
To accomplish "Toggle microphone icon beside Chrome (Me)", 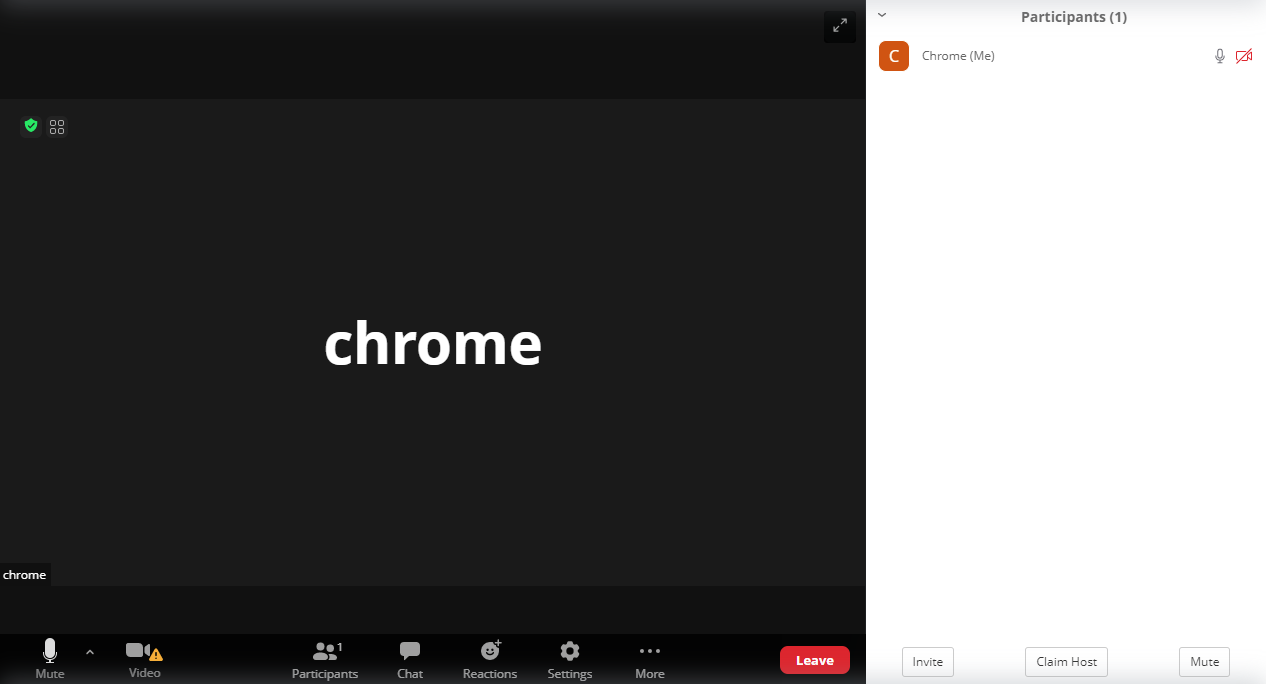I will coord(1220,56).
